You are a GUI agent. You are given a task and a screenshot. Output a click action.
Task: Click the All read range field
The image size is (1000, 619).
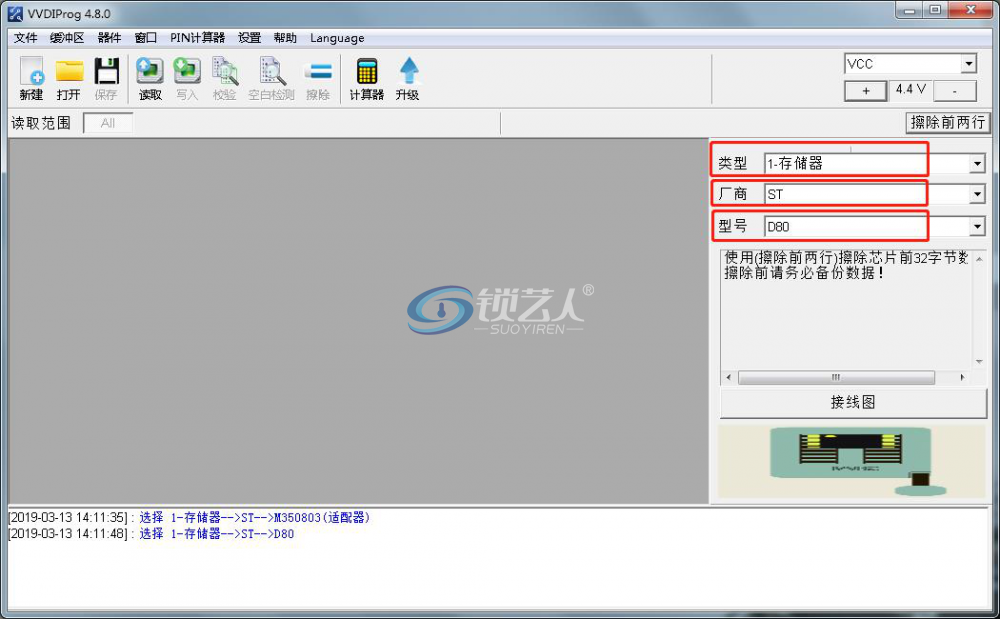tap(108, 123)
